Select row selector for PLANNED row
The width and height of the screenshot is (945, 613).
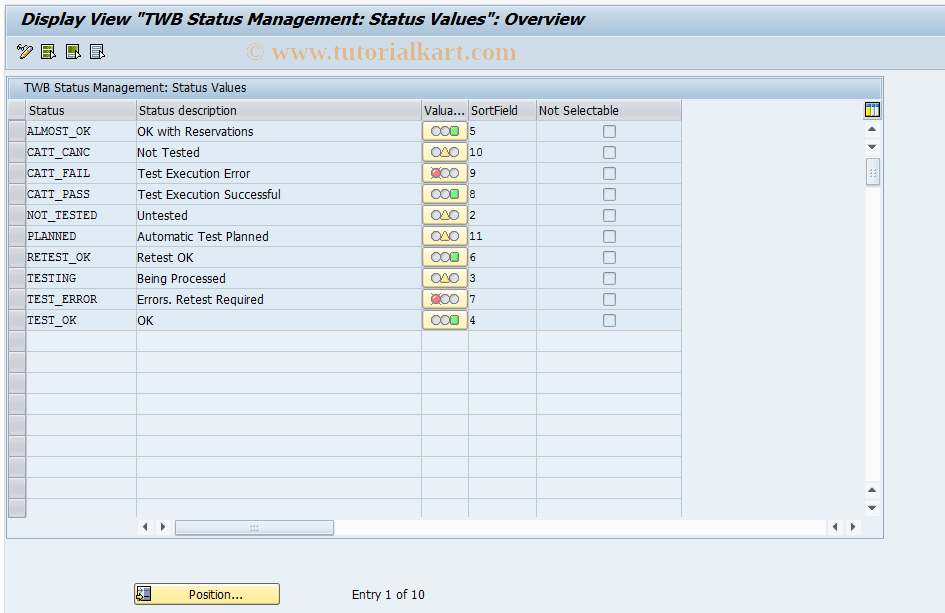coord(17,236)
